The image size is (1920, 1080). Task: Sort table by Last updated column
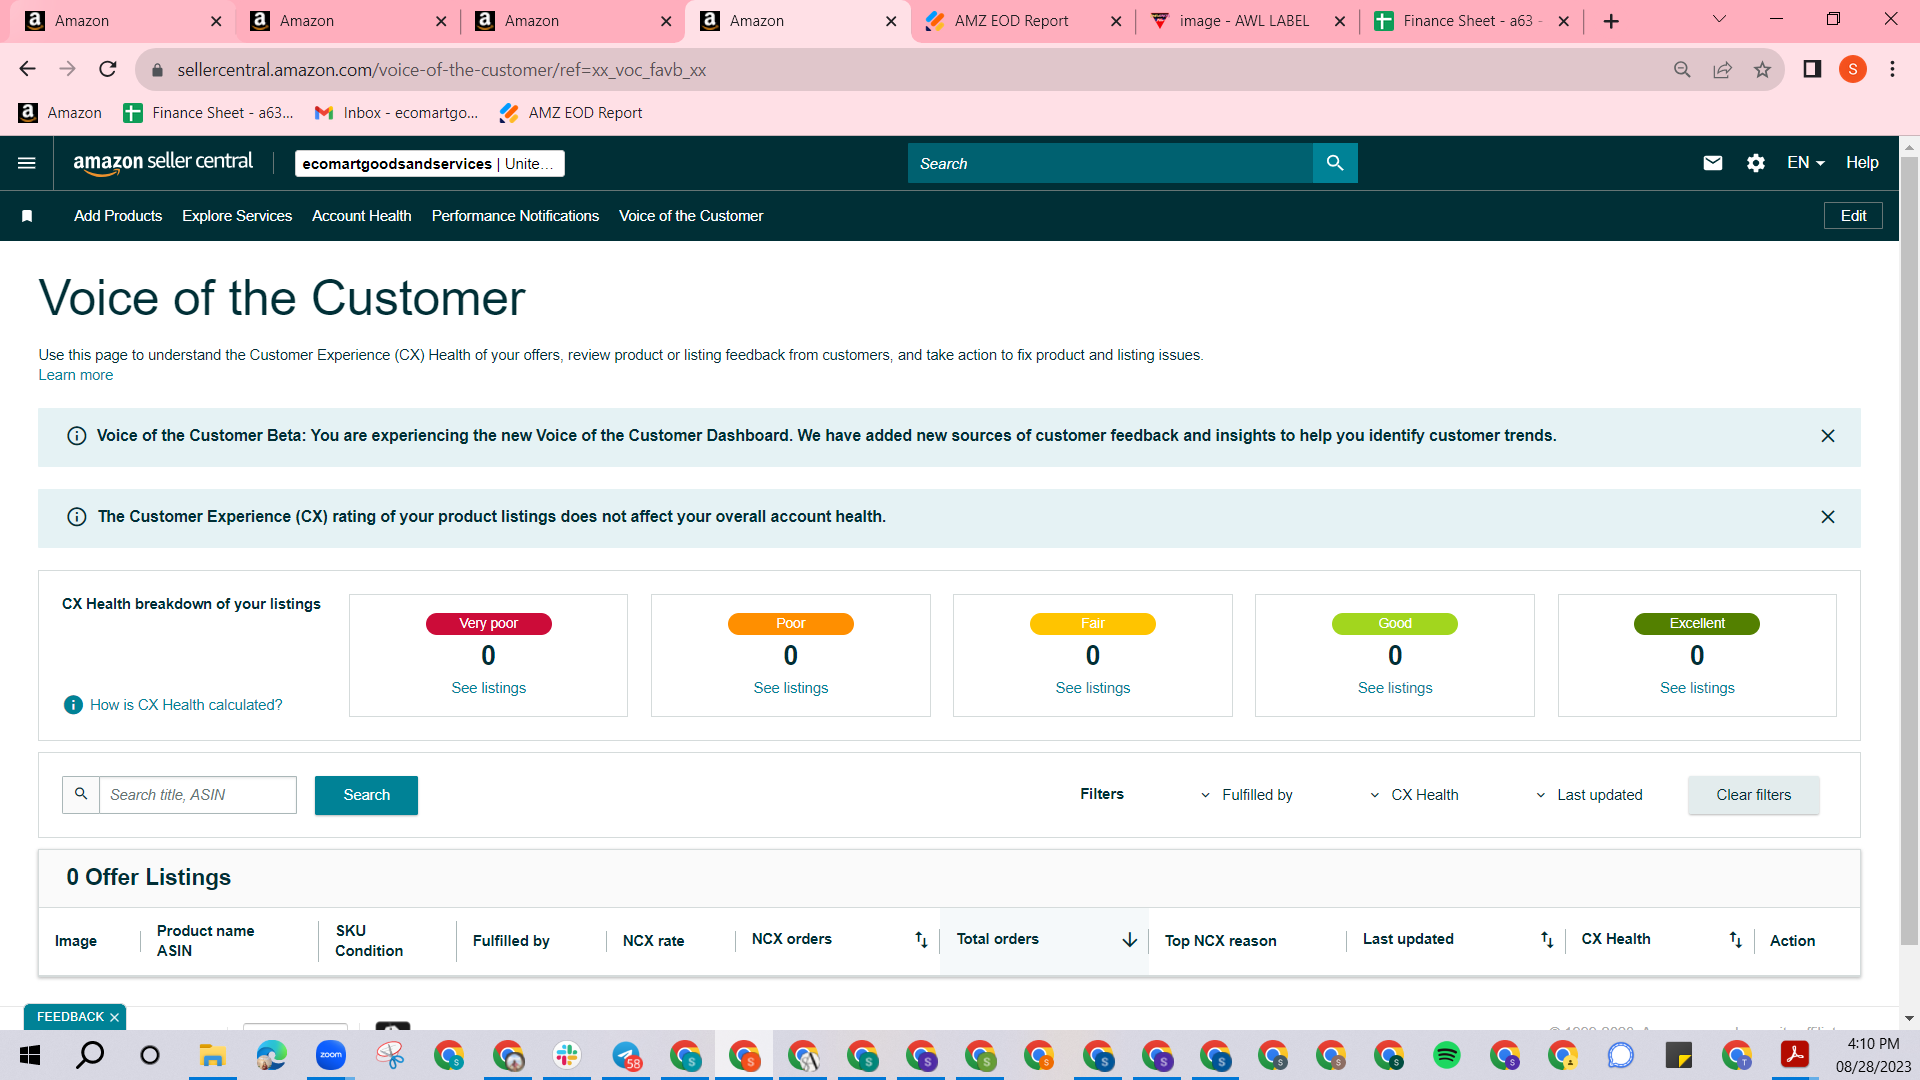coord(1547,940)
